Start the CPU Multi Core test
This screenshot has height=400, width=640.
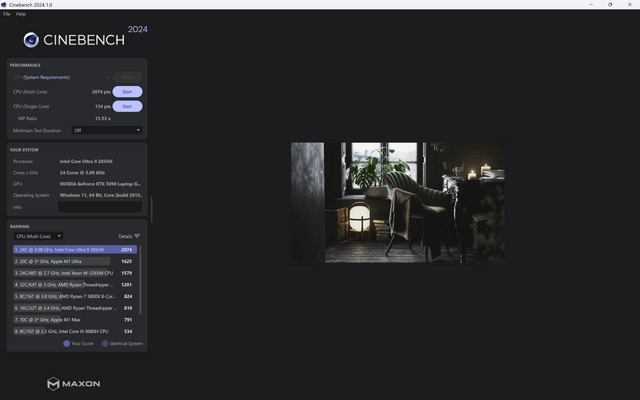[127, 92]
